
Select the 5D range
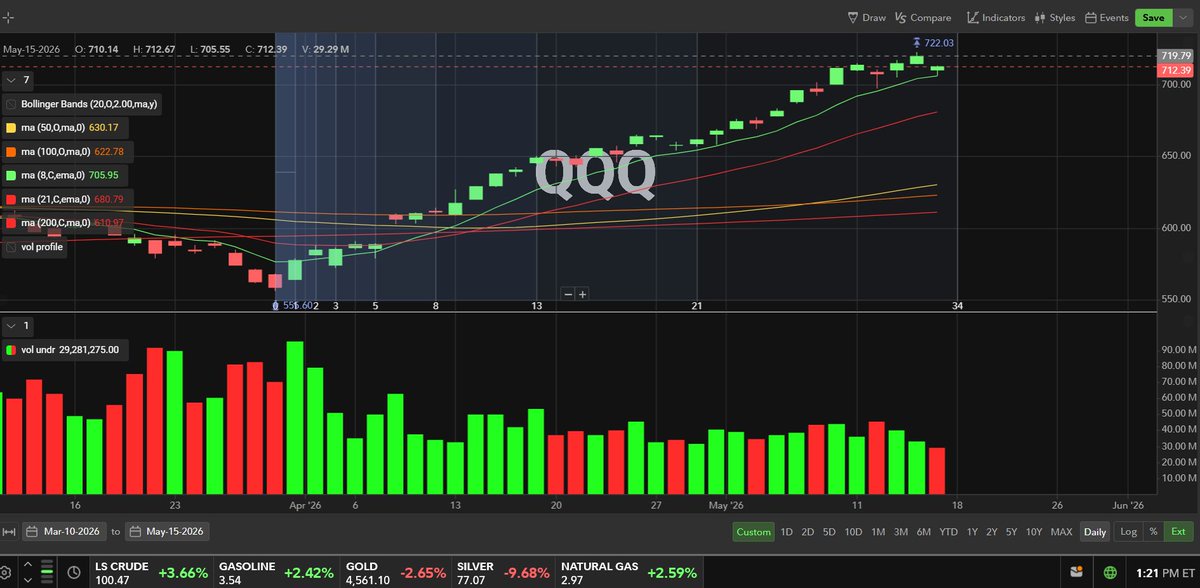tap(829, 532)
